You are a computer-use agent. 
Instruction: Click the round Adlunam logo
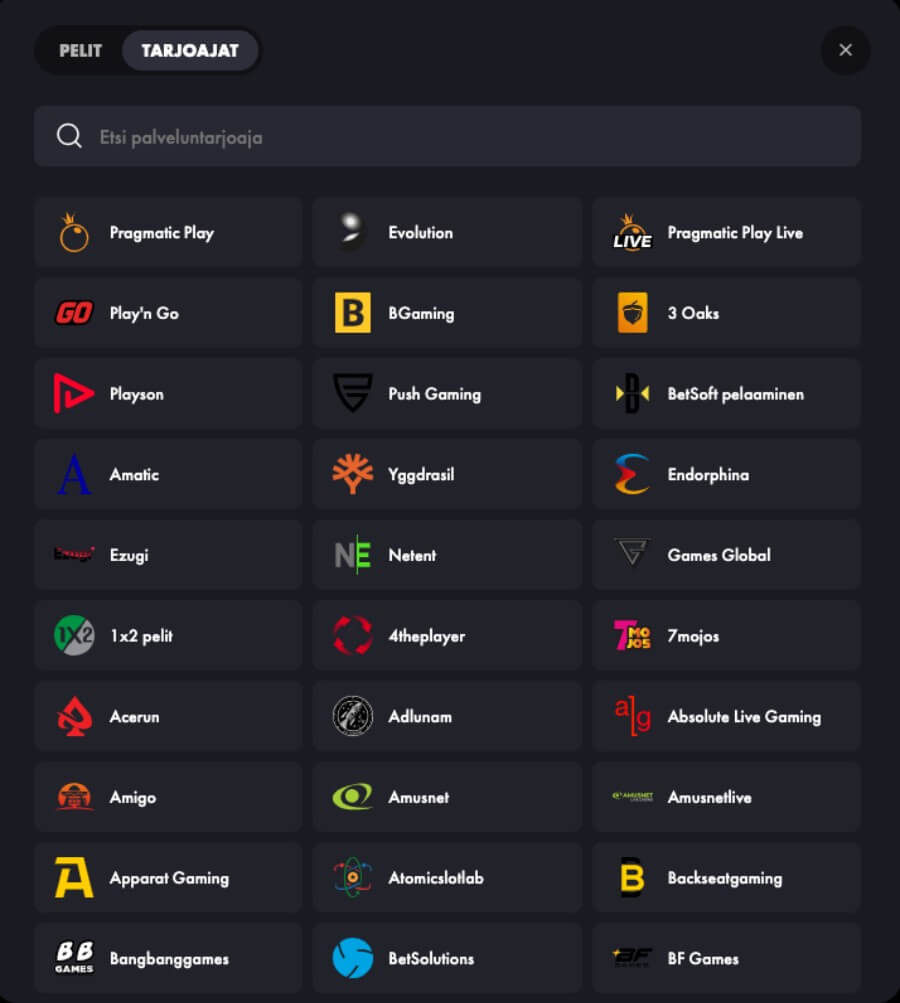pyautogui.click(x=353, y=716)
